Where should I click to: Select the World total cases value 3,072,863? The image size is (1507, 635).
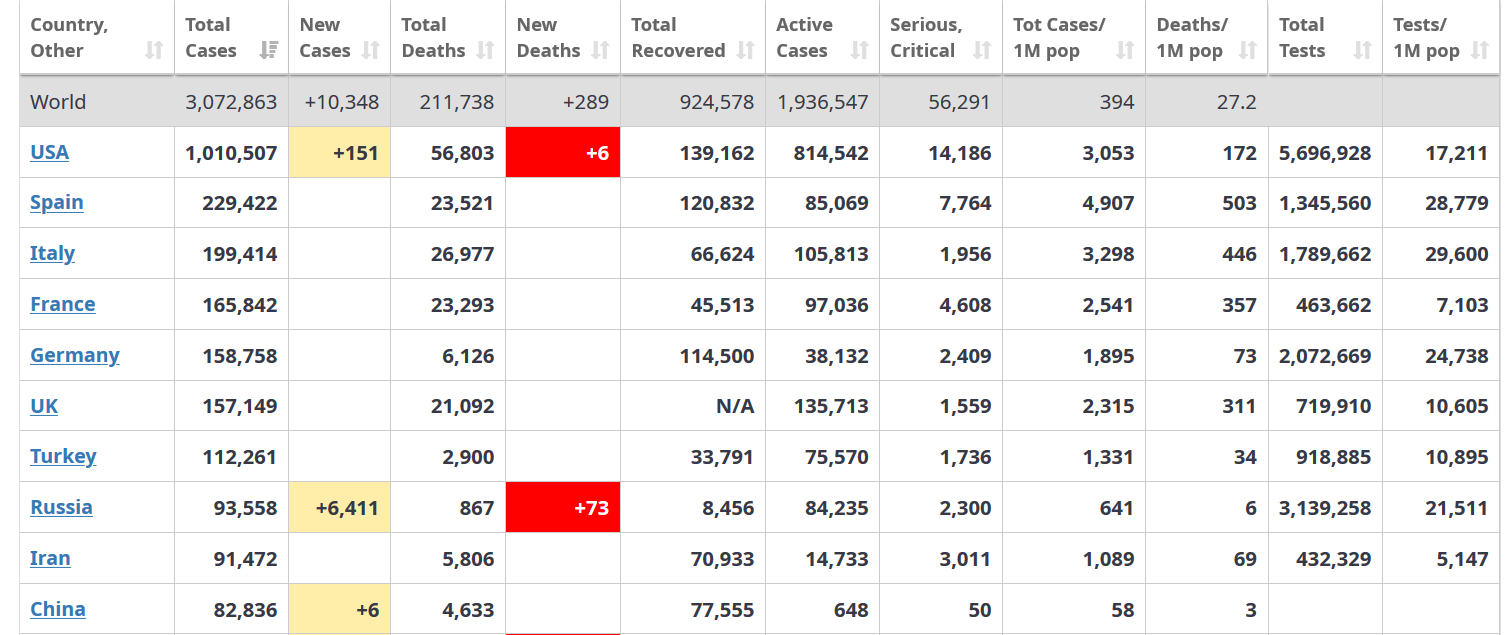click(231, 102)
